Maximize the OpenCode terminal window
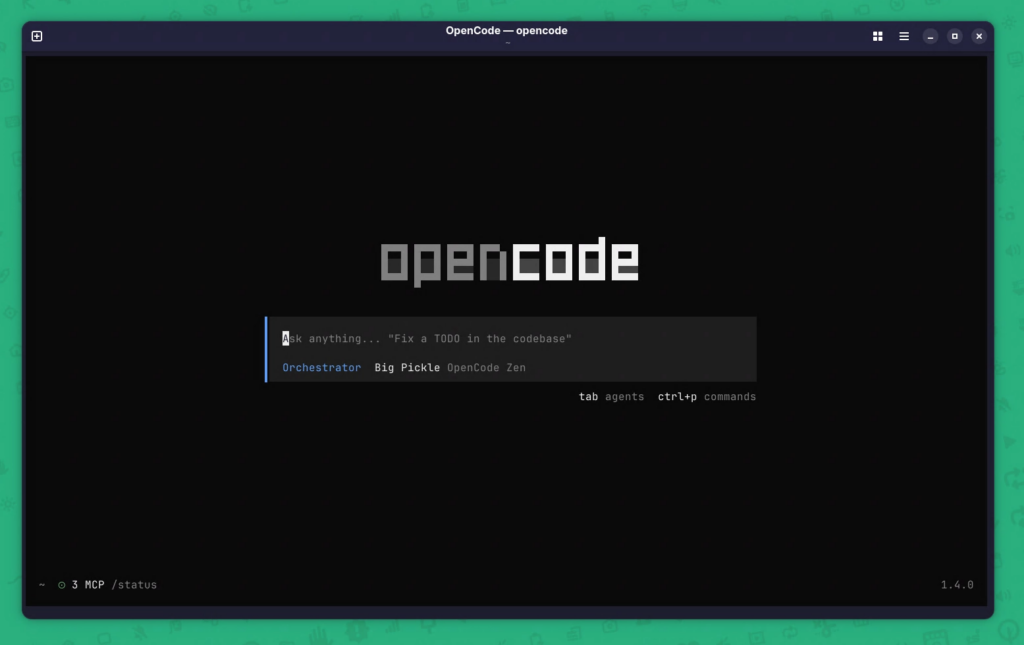This screenshot has width=1024, height=645. (x=954, y=36)
